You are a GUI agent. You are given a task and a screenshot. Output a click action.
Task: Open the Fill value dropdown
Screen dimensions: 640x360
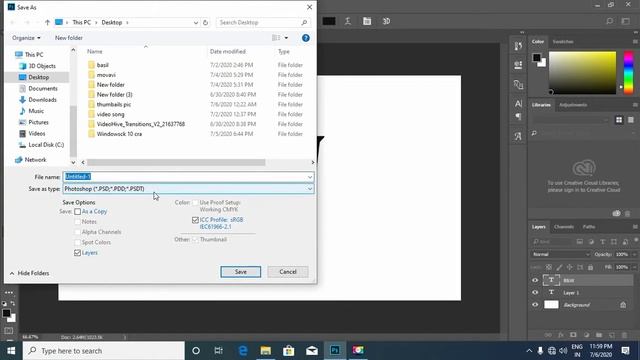635,267
